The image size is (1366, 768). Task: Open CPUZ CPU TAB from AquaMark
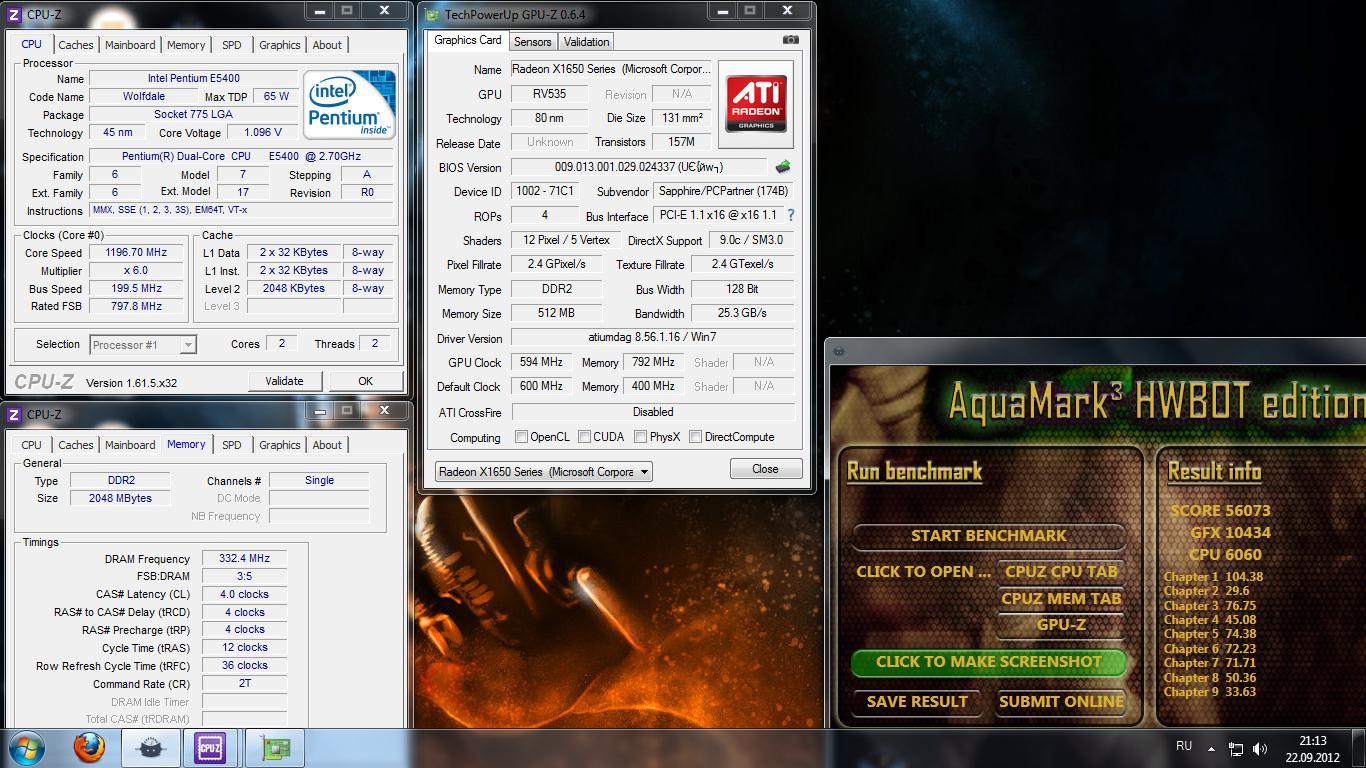click(x=1061, y=572)
